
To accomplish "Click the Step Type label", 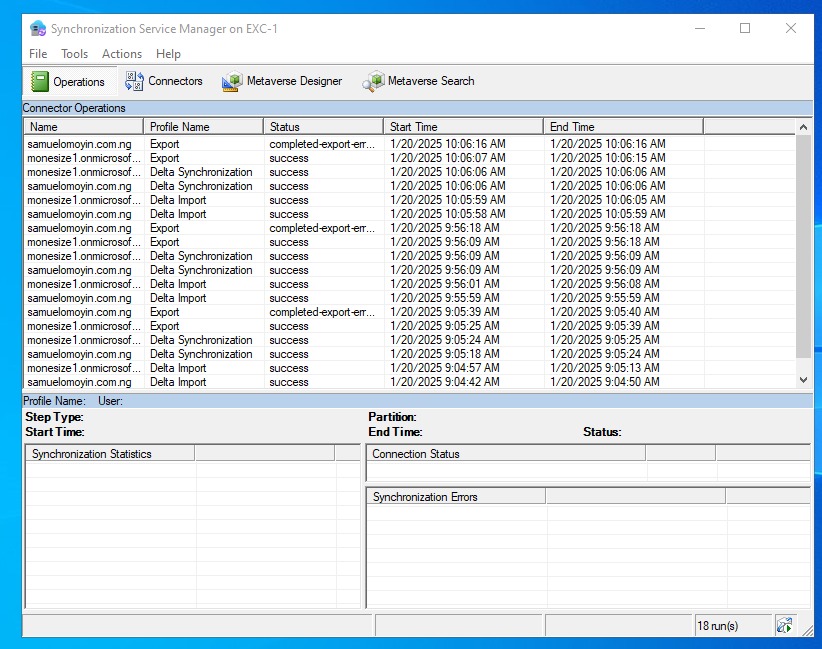I will pos(54,417).
